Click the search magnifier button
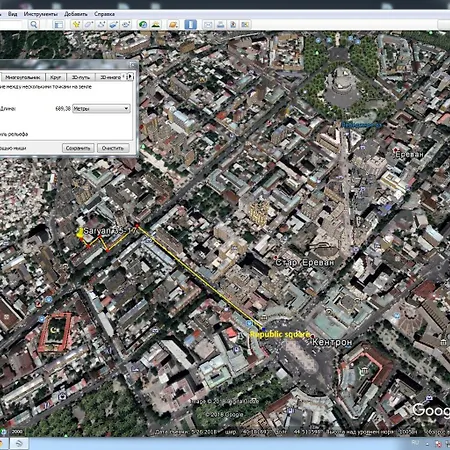The height and width of the screenshot is (450, 450). click(34, 24)
